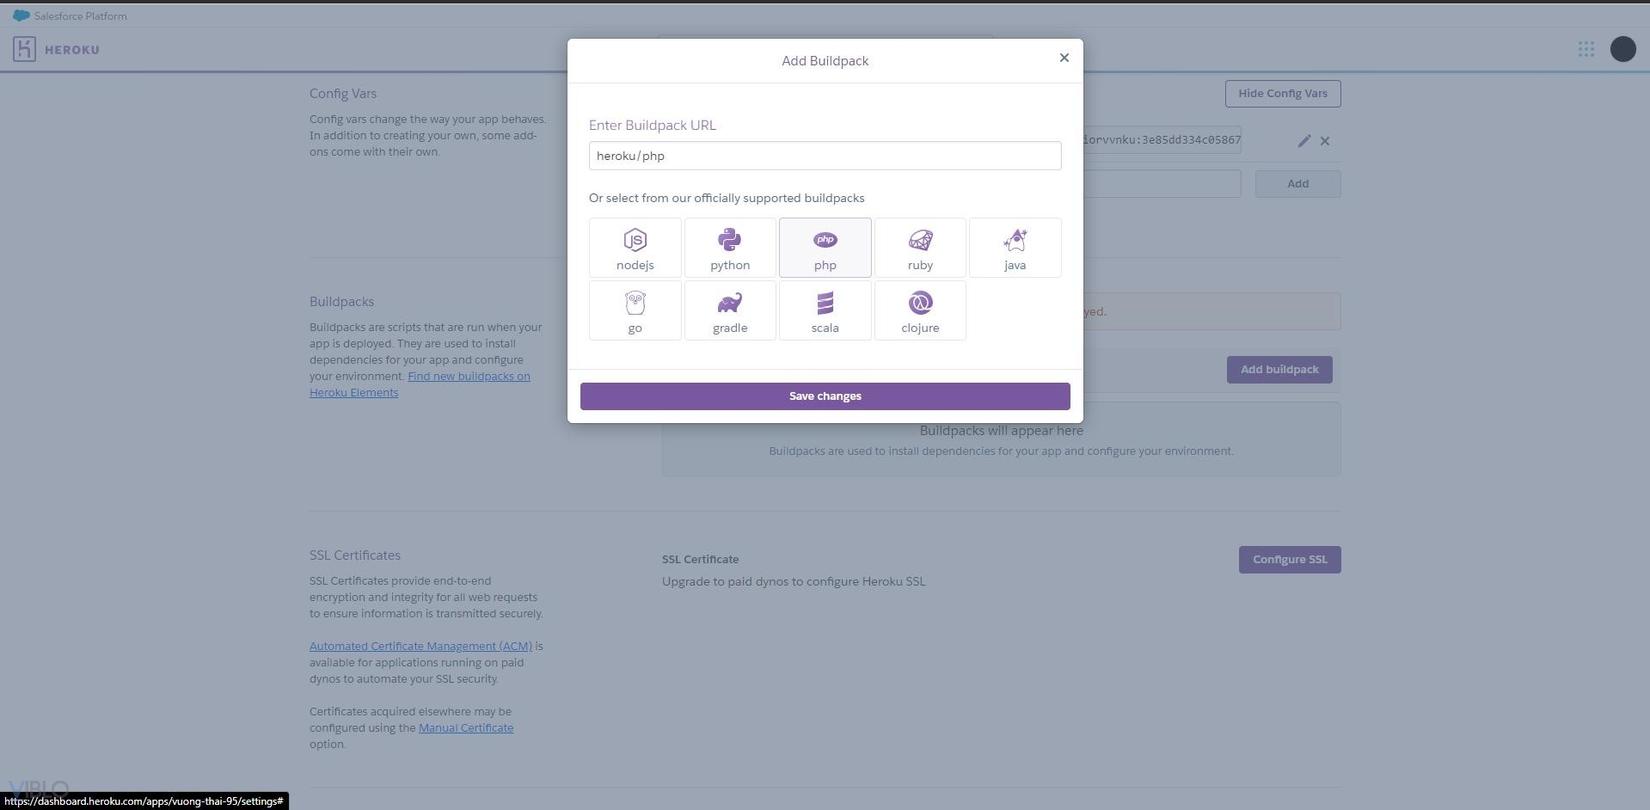Click the Enter Buildpack URL field

825,156
